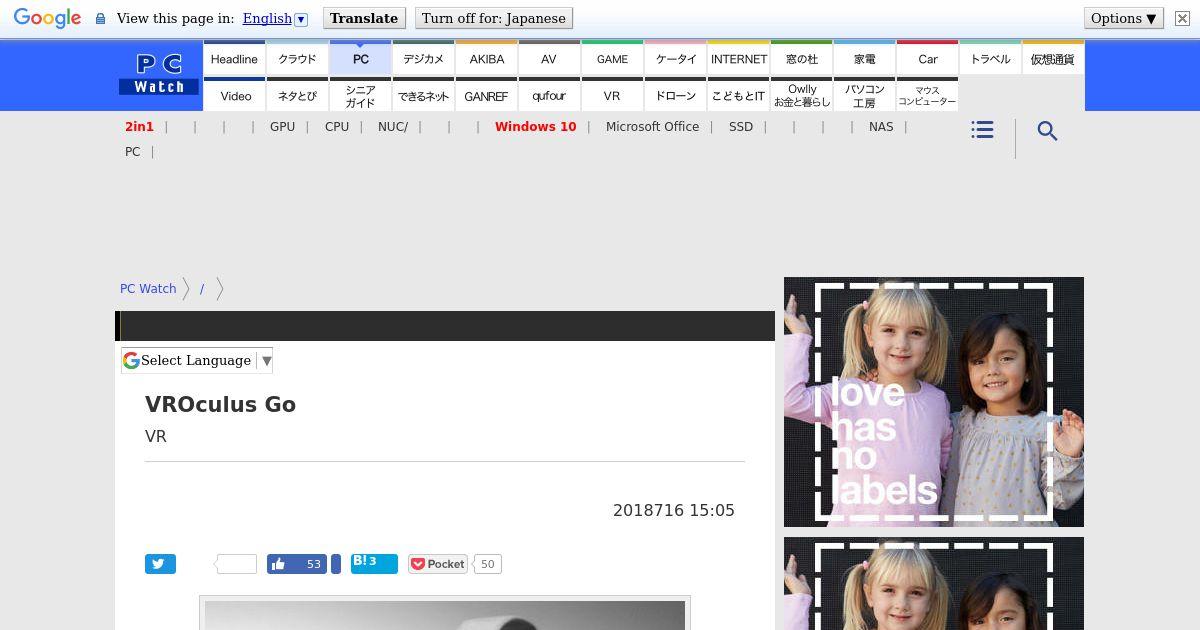Open the 家電 tab
The width and height of the screenshot is (1200, 630).
pyautogui.click(x=864, y=58)
